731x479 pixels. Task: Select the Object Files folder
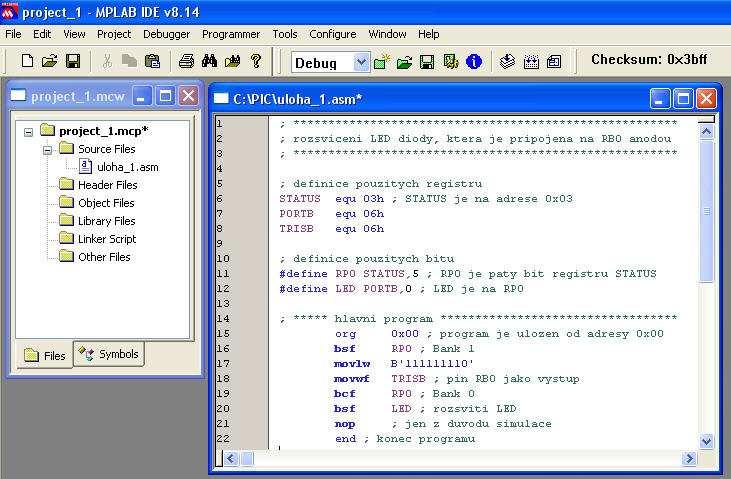(x=106, y=203)
